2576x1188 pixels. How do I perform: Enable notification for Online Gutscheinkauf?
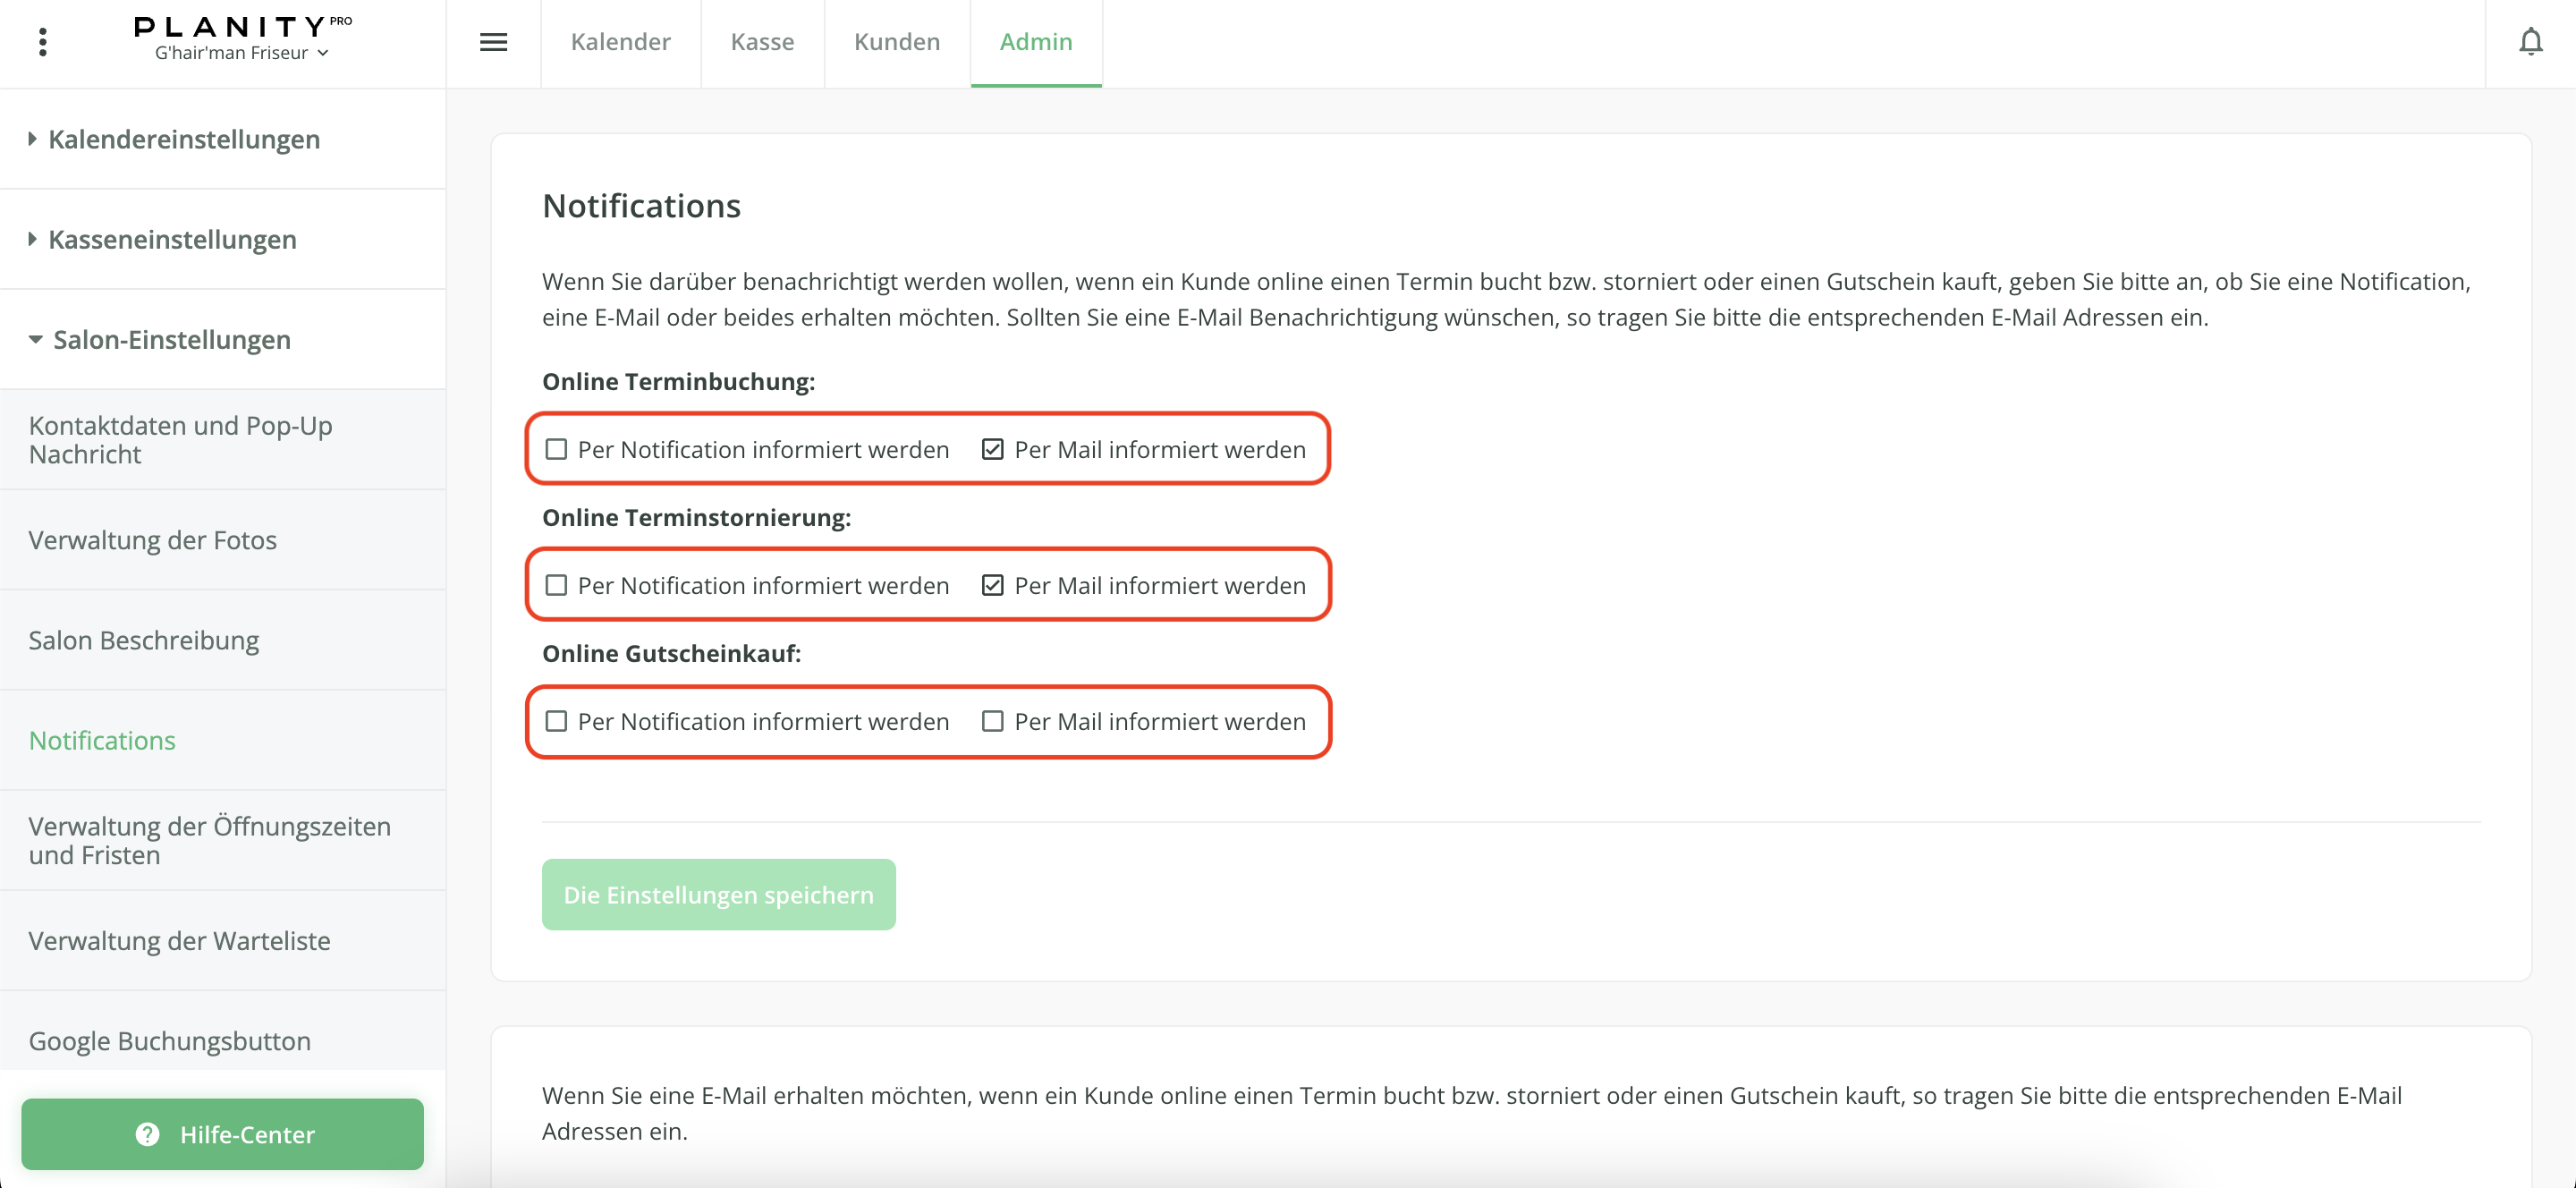(x=556, y=721)
